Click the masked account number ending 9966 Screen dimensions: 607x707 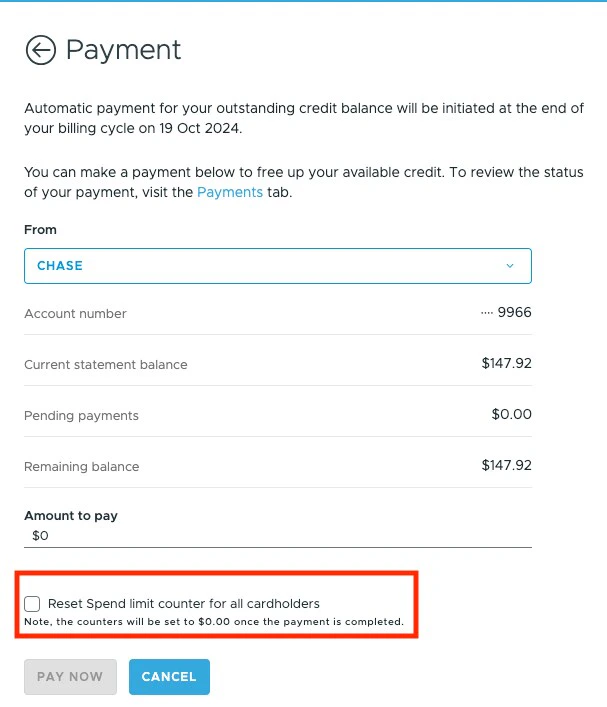(507, 313)
